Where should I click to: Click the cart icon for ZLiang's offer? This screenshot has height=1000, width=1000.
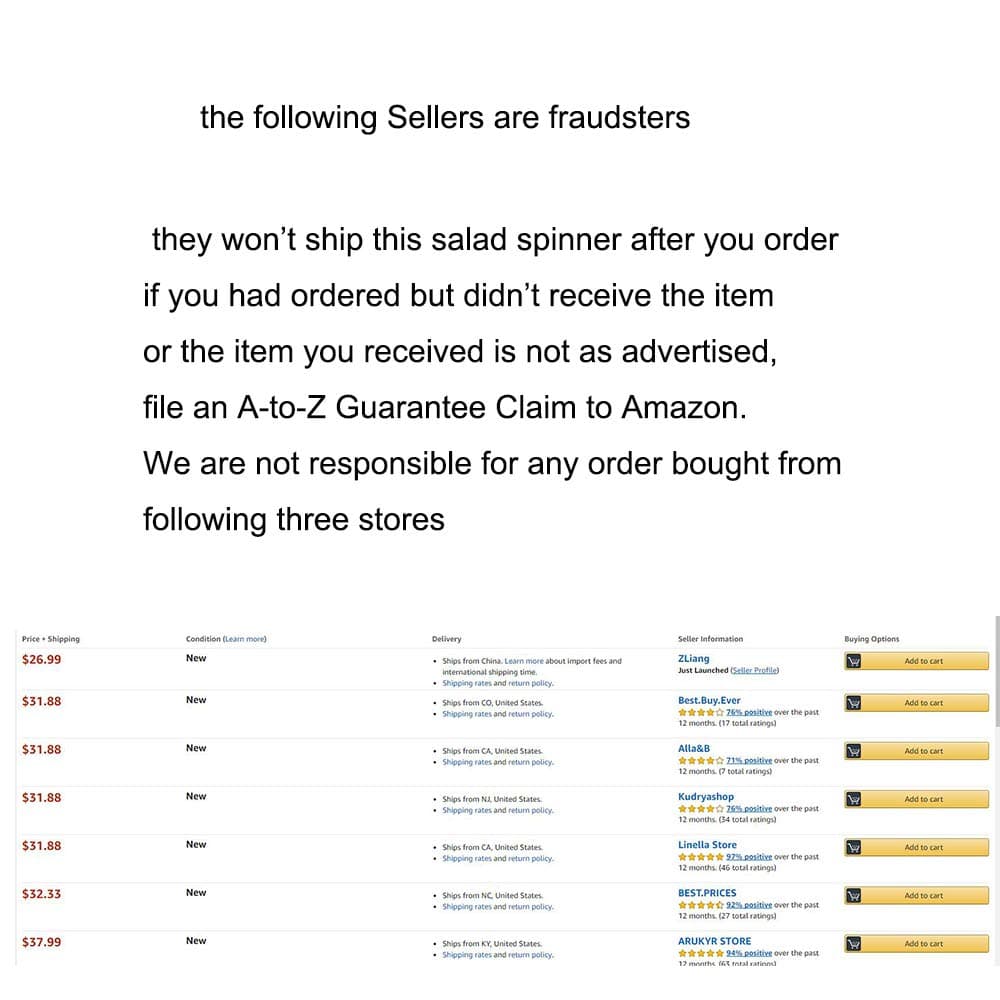pos(853,661)
